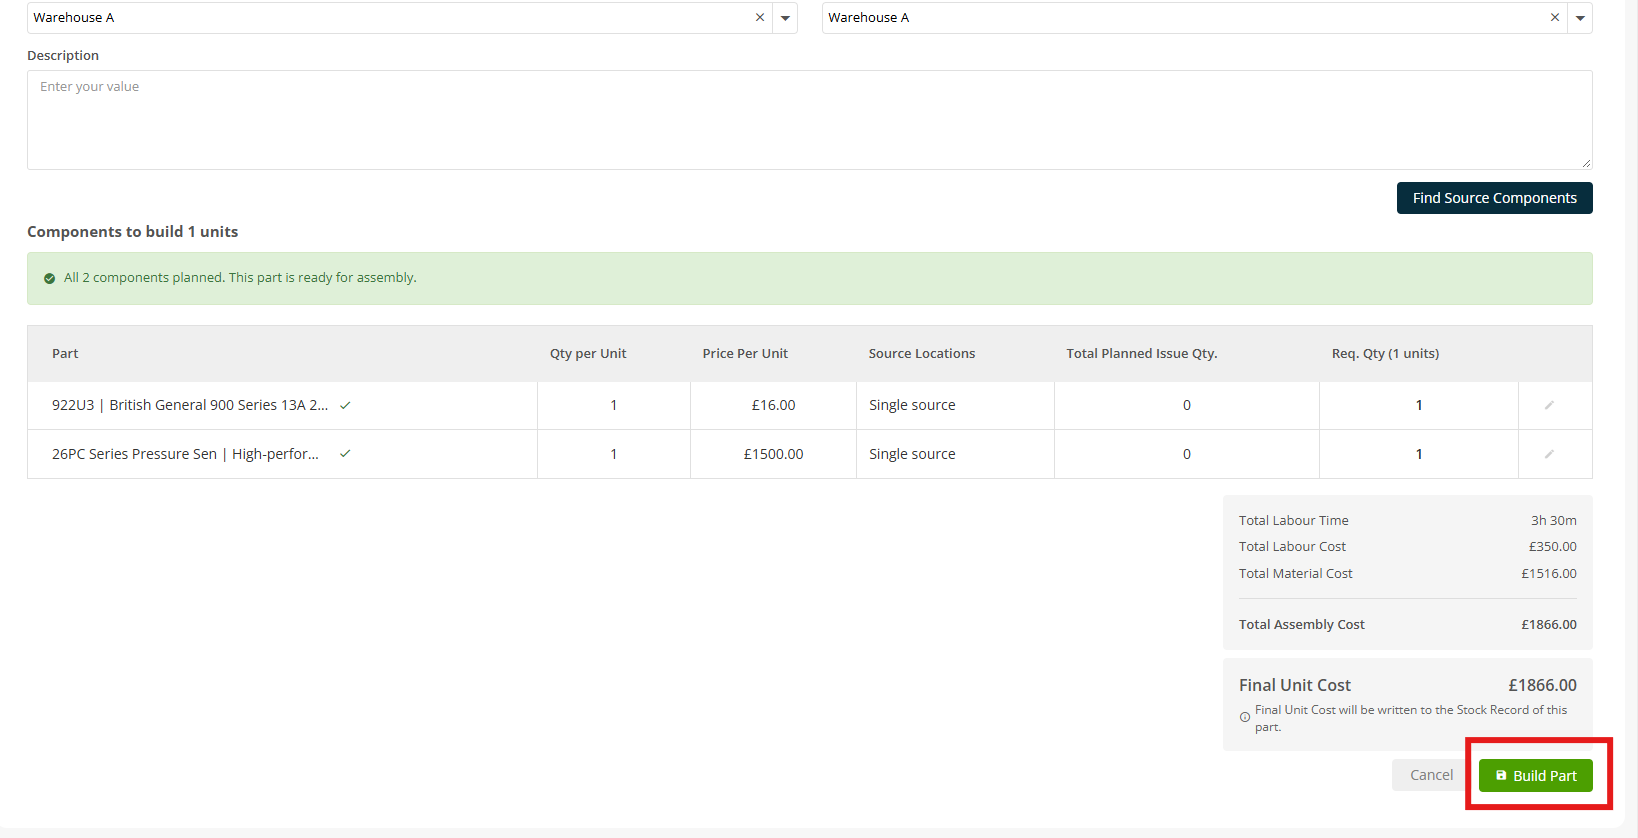The width and height of the screenshot is (1638, 838).
Task: Expand the left Warehouse A dropdown
Action: [x=785, y=18]
